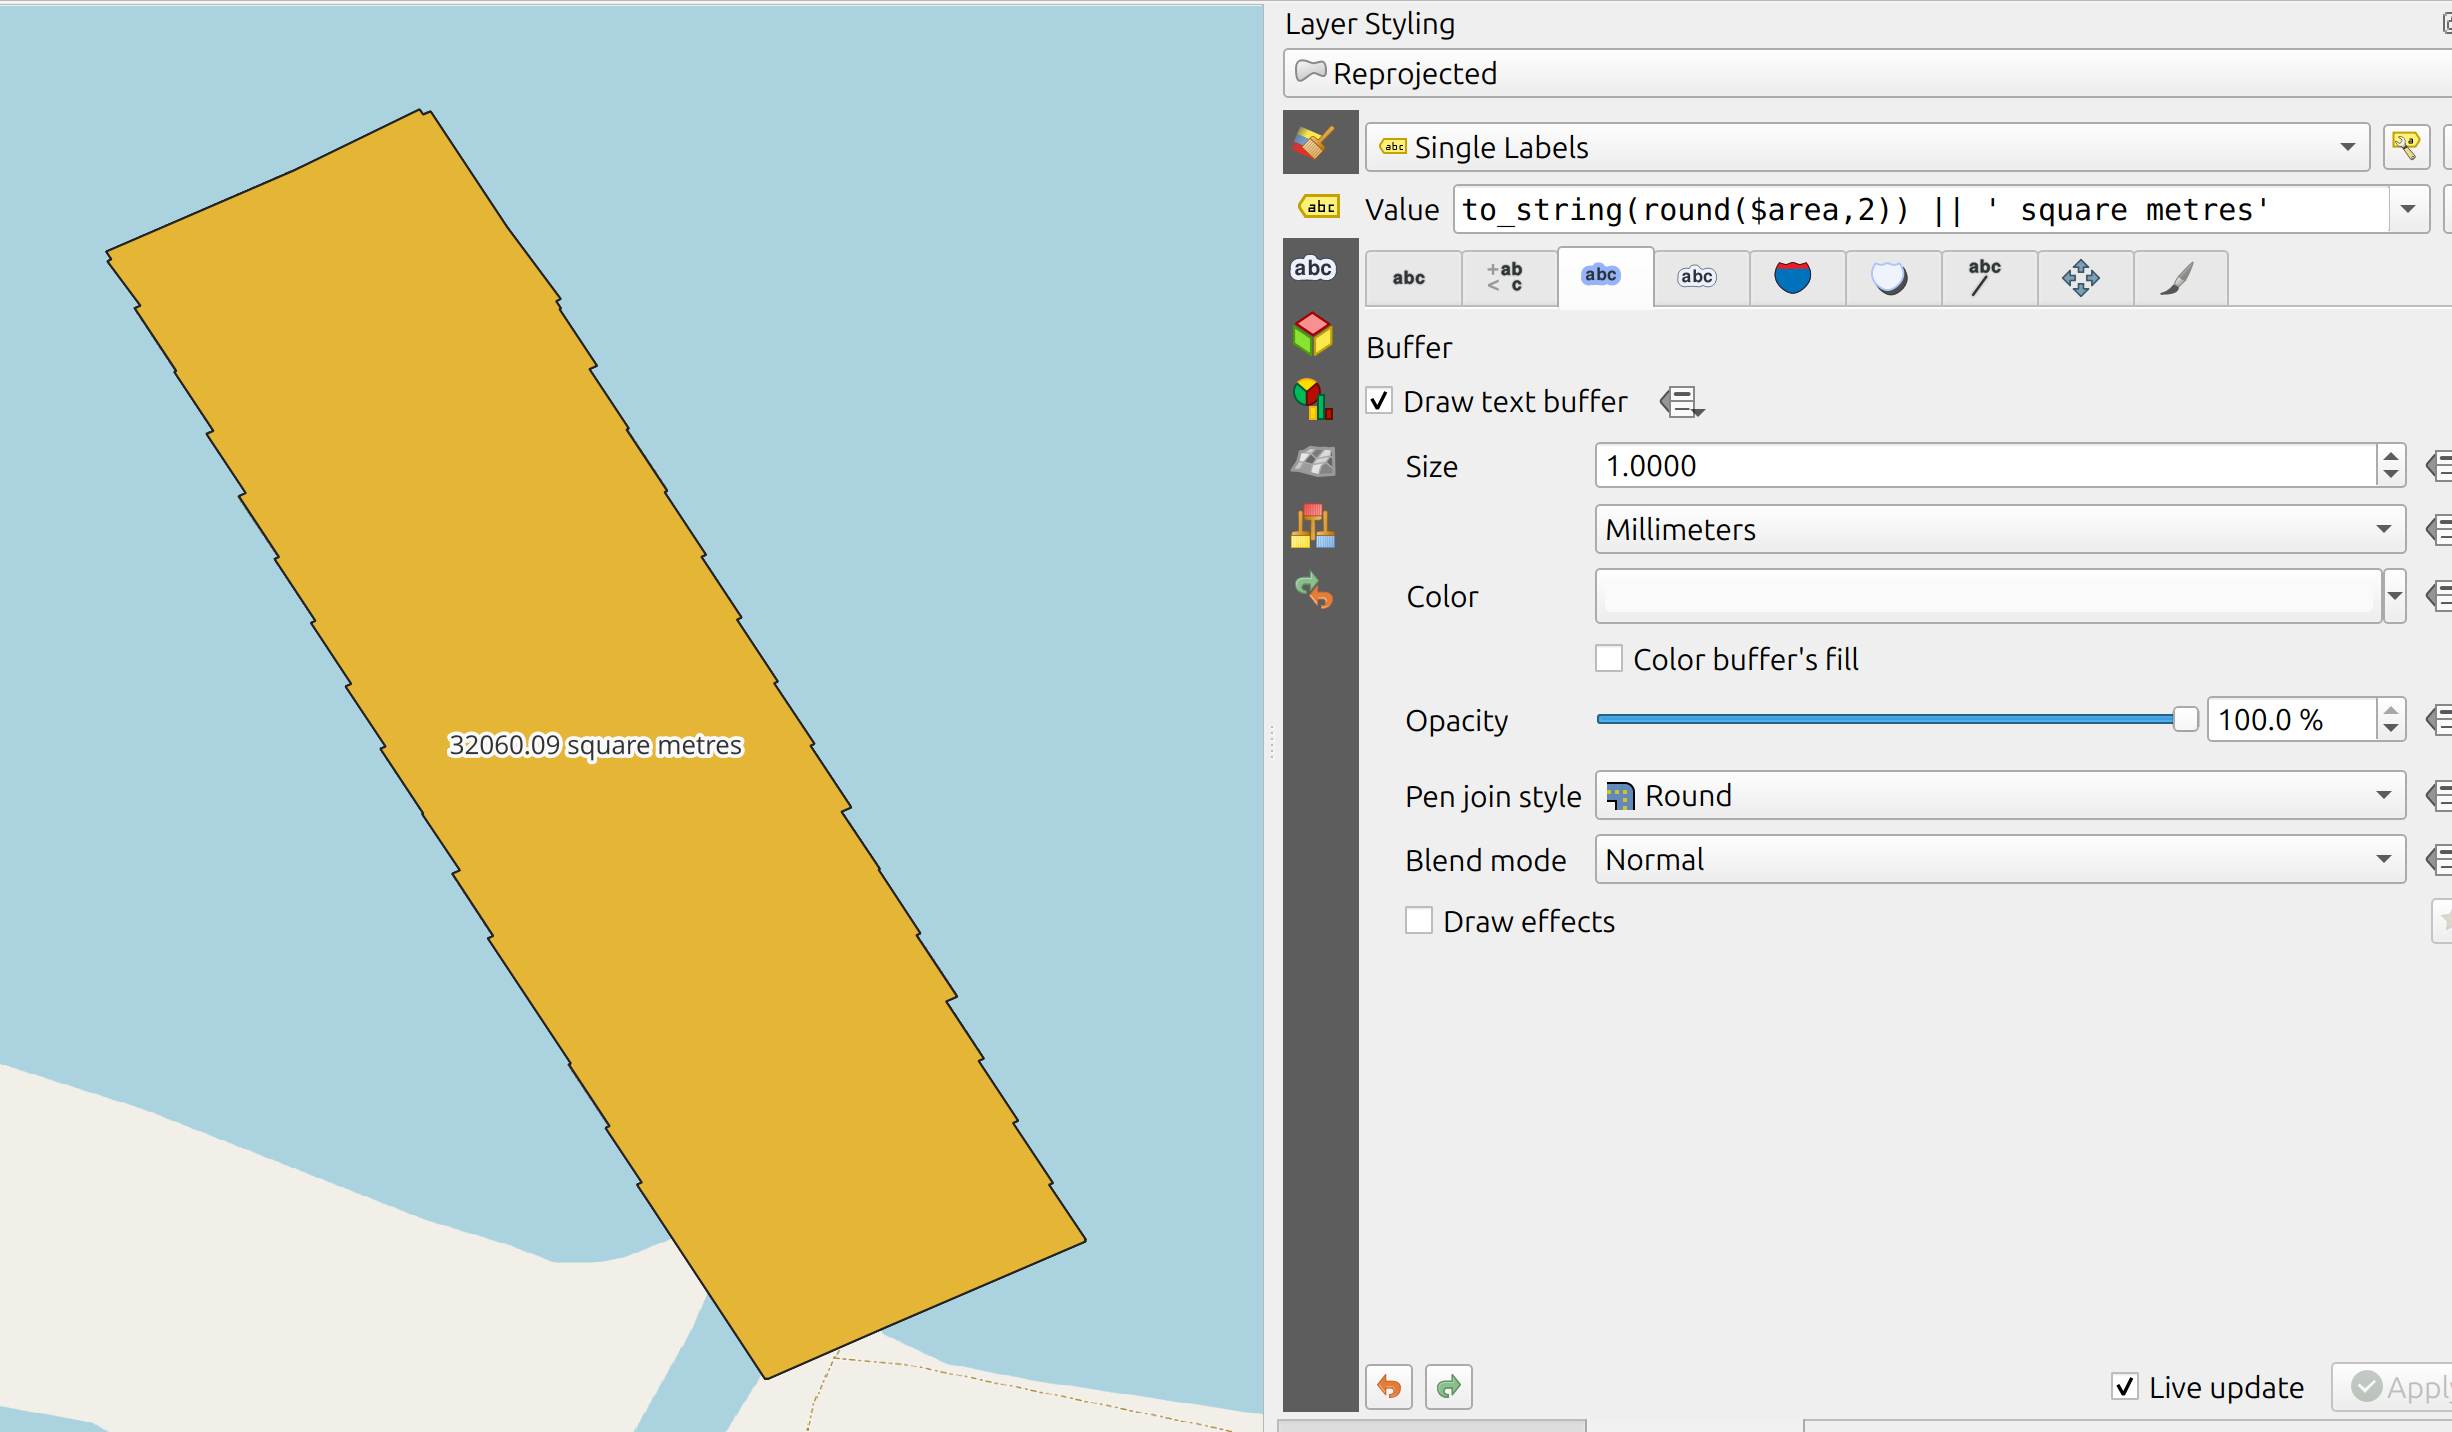Click the abc label field icon beside Value
Image resolution: width=2452 pixels, height=1432 pixels.
[1319, 207]
